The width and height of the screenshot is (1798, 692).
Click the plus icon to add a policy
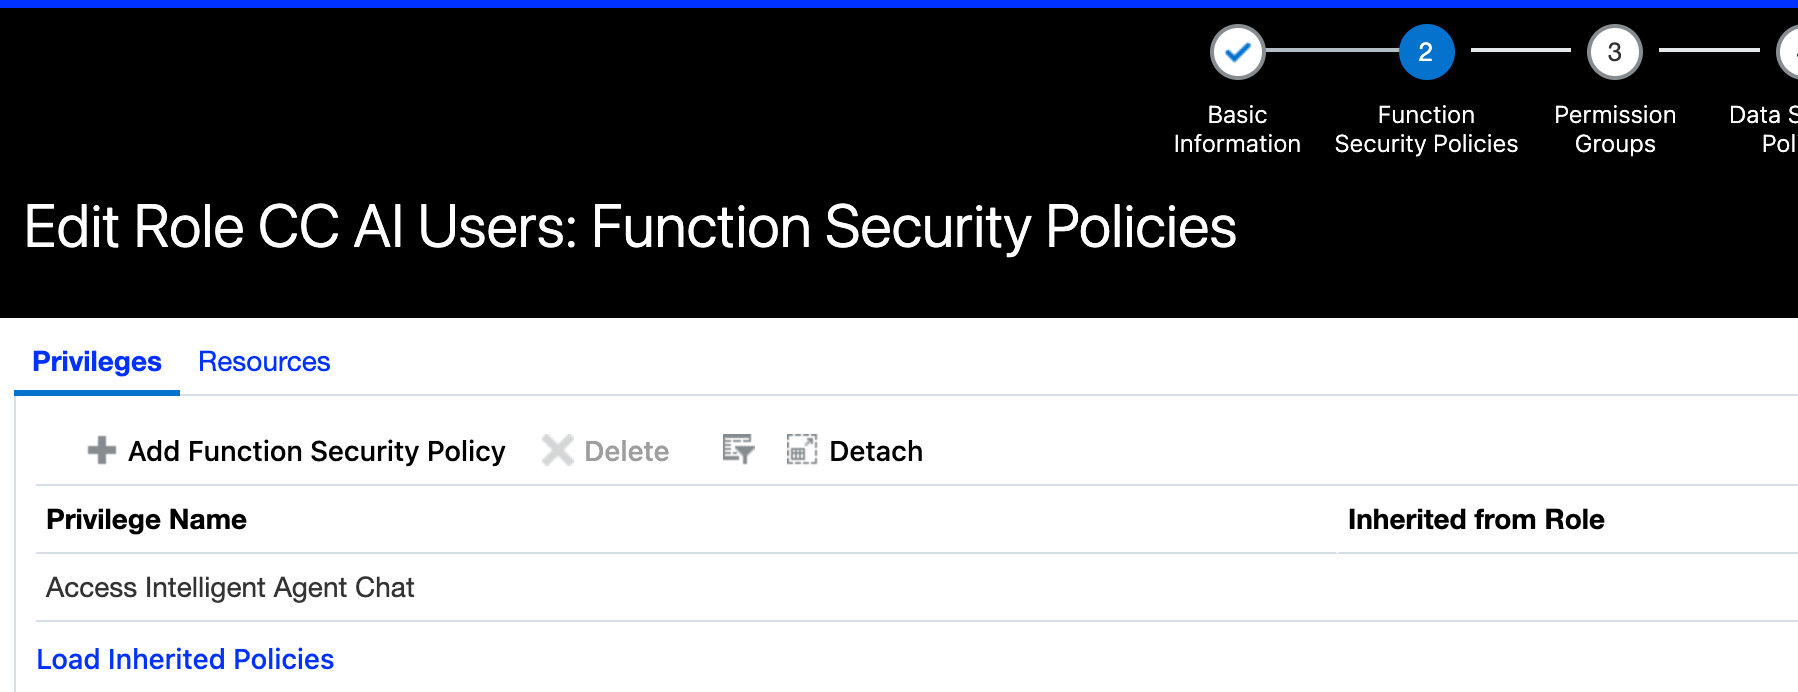coord(101,451)
